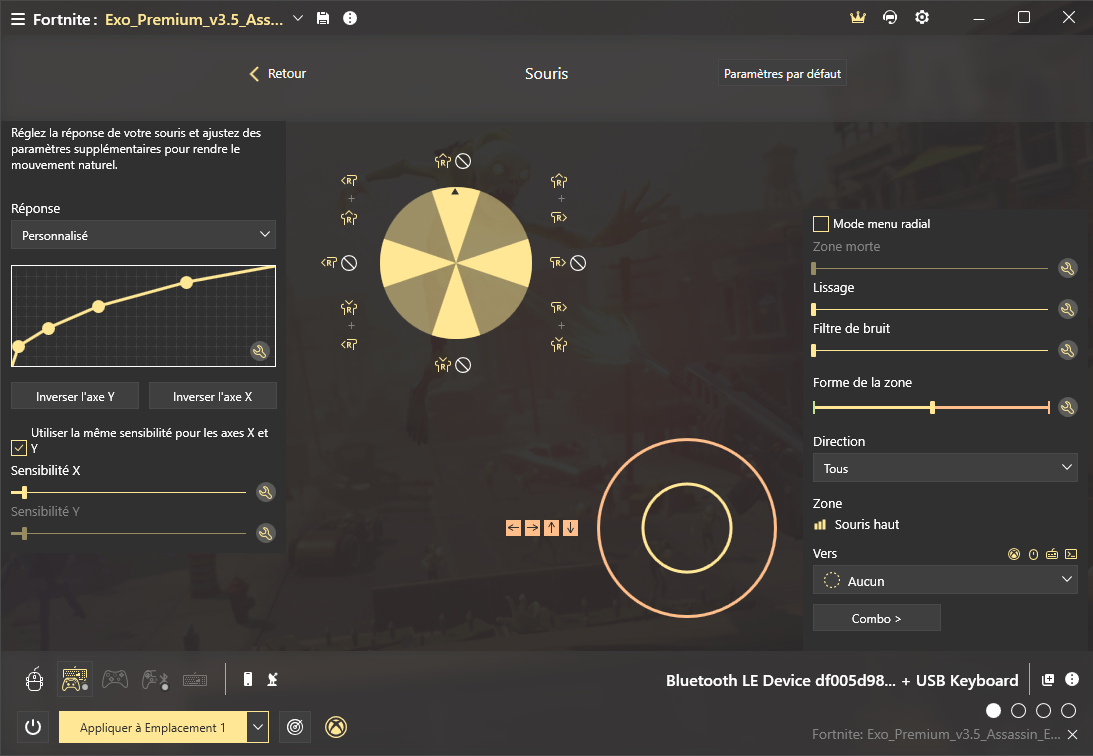
Task: Expand the Direction dropdown set to Tous
Action: coord(945,468)
